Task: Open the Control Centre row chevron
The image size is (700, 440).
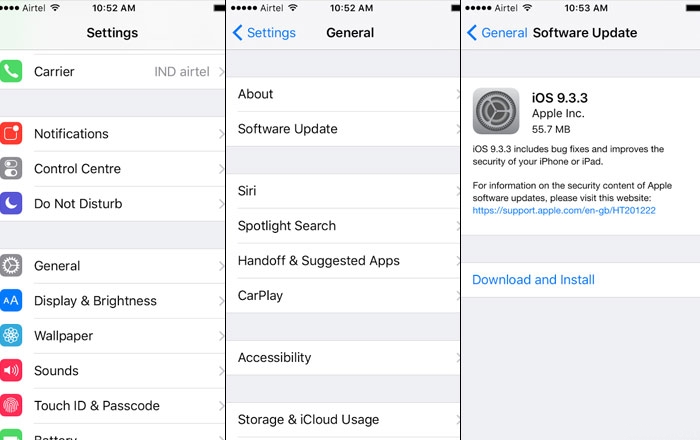Action: (221, 169)
